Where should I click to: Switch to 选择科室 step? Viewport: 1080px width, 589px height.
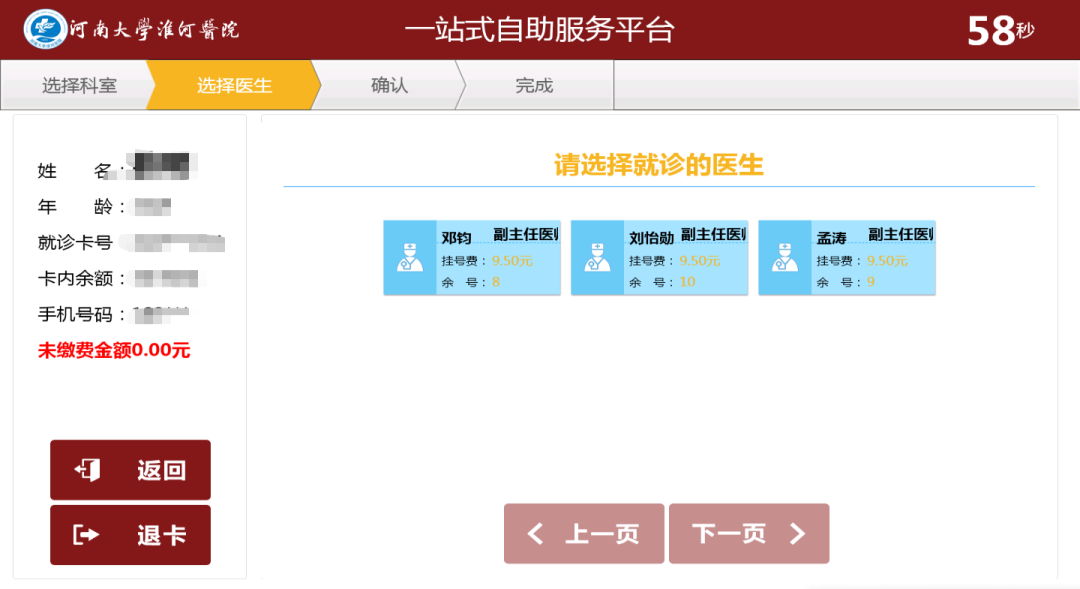click(79, 85)
